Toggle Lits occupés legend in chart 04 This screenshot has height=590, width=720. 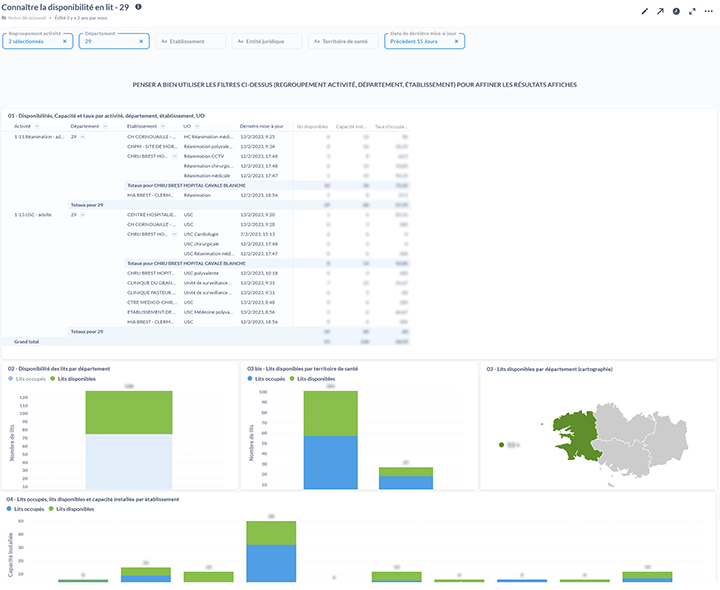click(28, 509)
